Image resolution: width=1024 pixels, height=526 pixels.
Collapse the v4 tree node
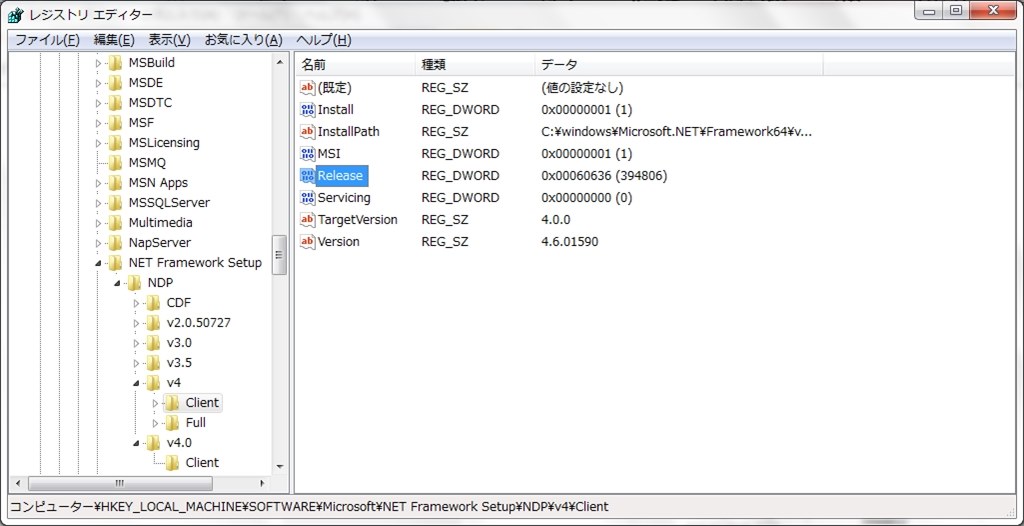coord(136,384)
